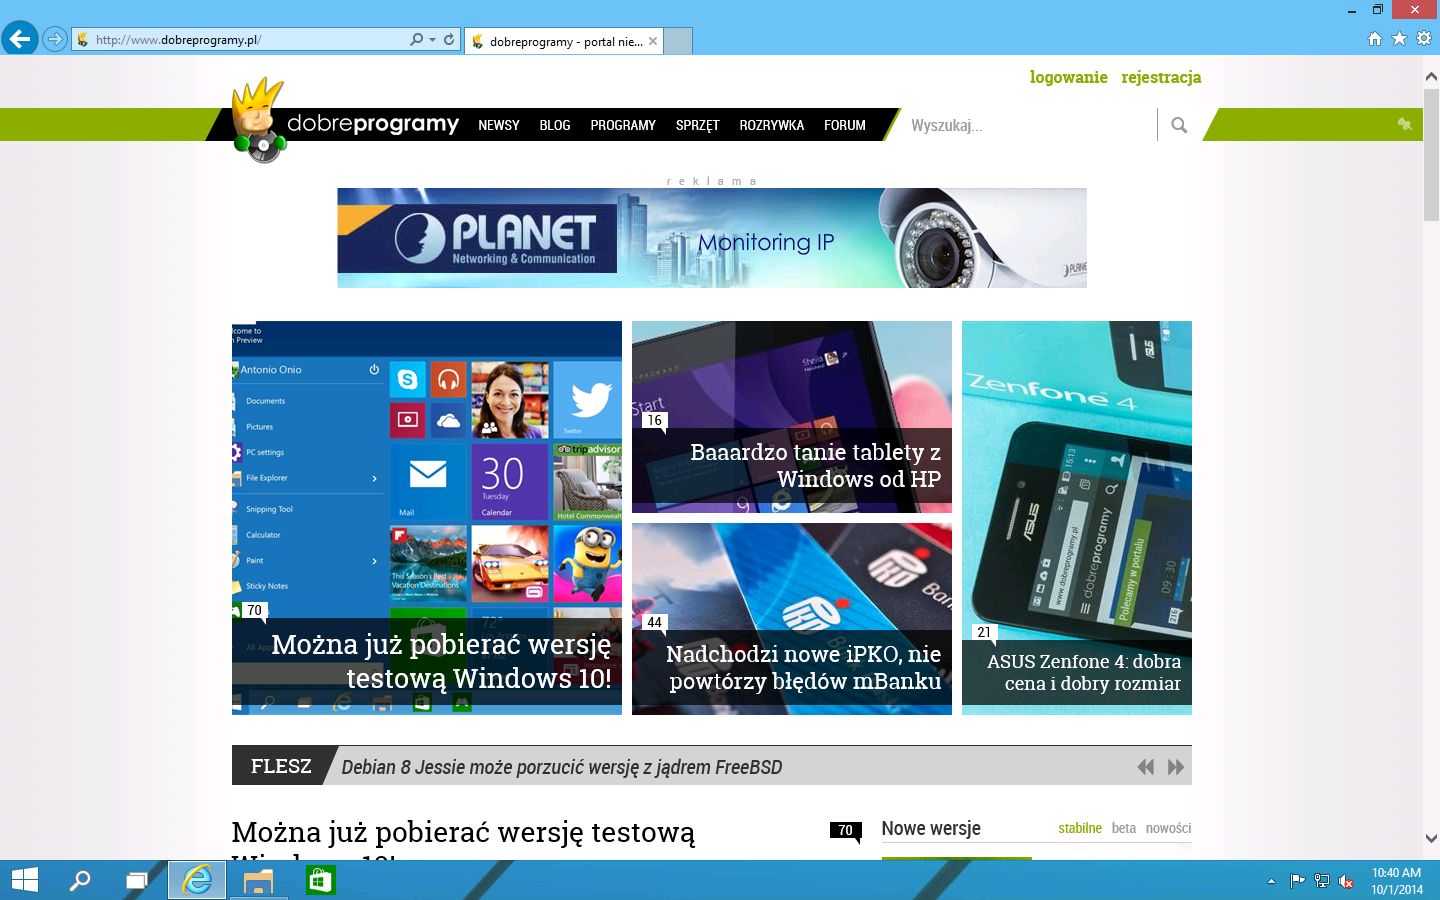Viewport: 1440px width, 900px height.
Task: Close the dobreprogramy browser tab
Action: [x=653, y=41]
